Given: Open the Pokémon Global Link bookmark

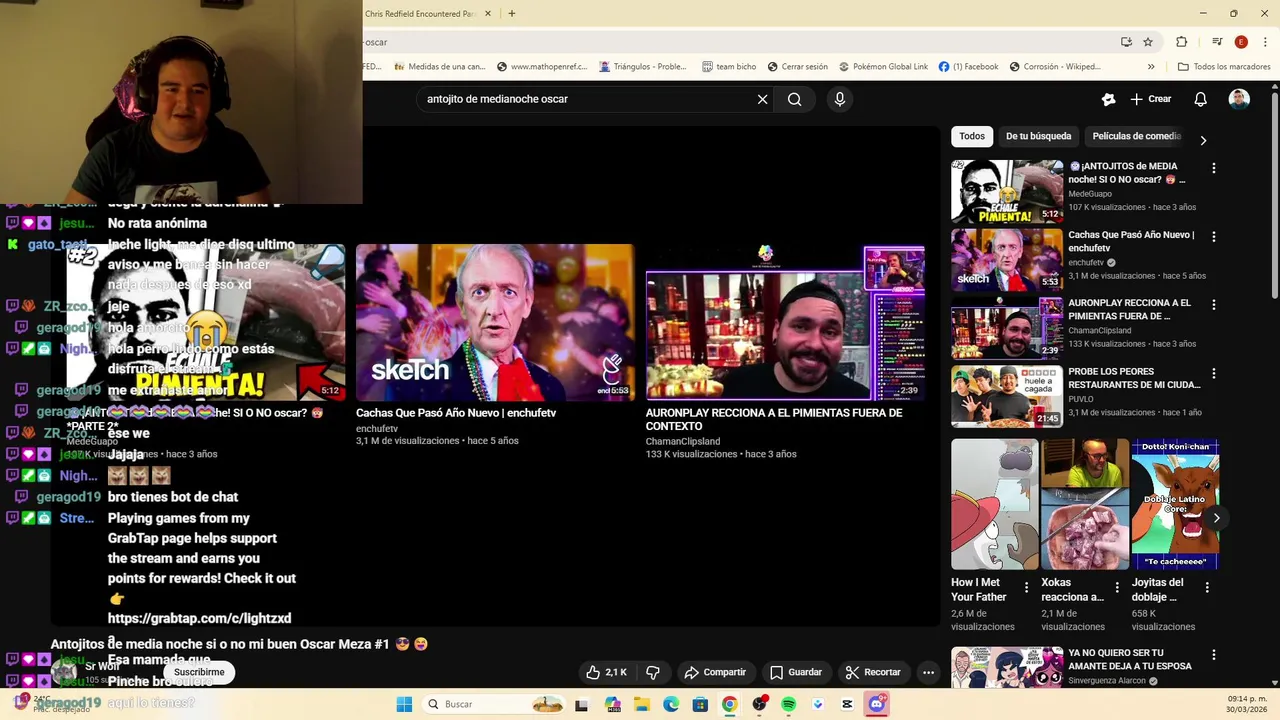Looking at the screenshot, I should [x=884, y=67].
